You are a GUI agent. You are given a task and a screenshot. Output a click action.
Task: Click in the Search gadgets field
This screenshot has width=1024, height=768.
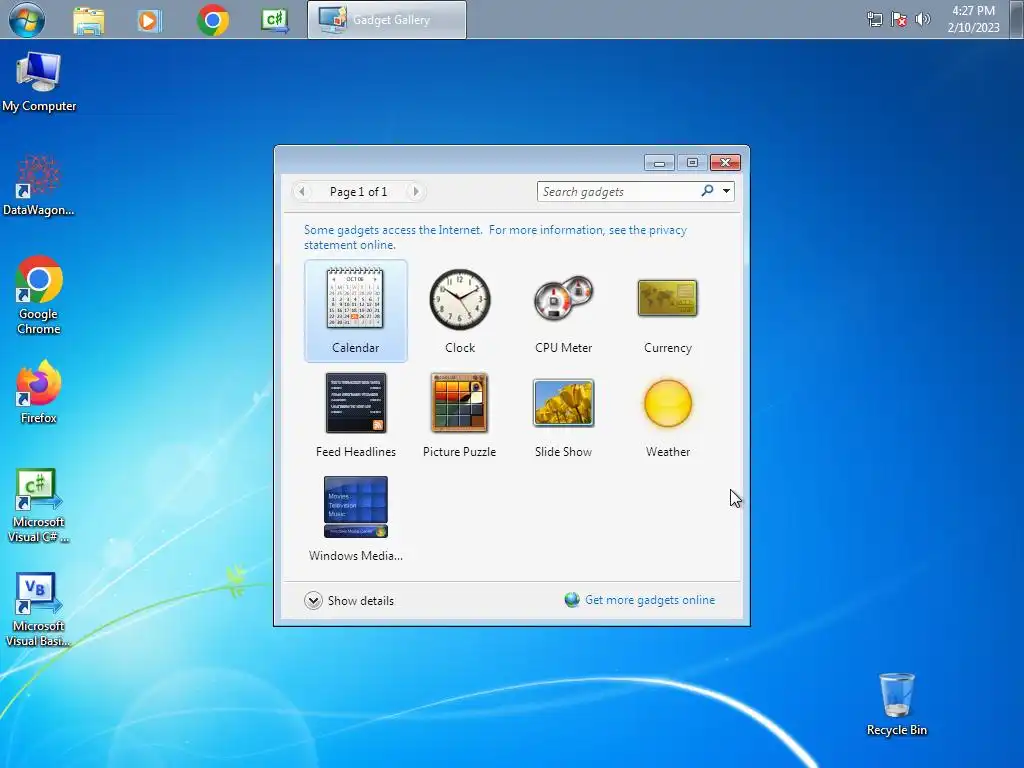click(x=618, y=191)
